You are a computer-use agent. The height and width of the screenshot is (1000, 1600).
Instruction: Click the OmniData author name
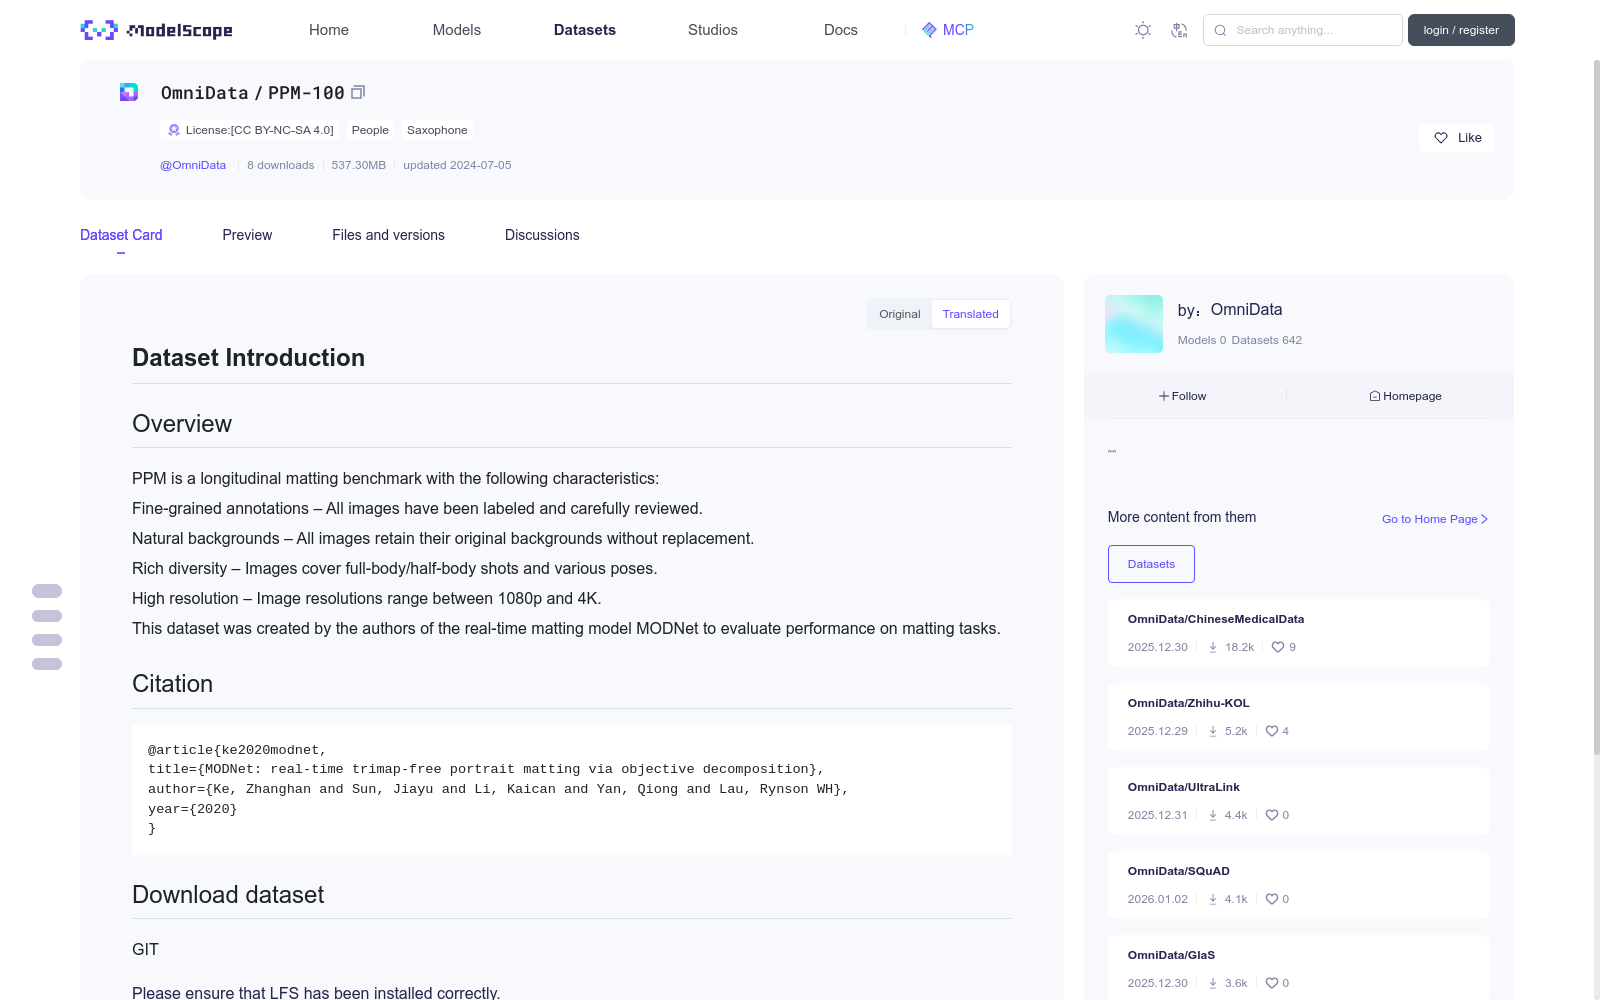1246,310
